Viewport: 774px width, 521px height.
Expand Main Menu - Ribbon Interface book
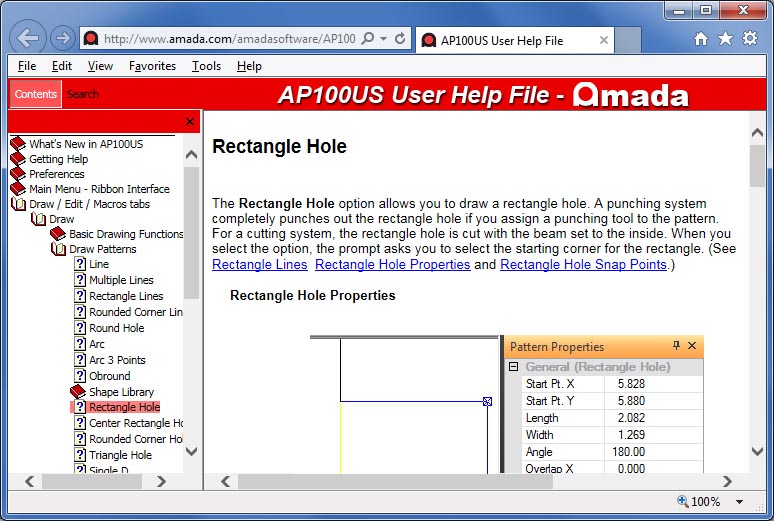pos(18,189)
